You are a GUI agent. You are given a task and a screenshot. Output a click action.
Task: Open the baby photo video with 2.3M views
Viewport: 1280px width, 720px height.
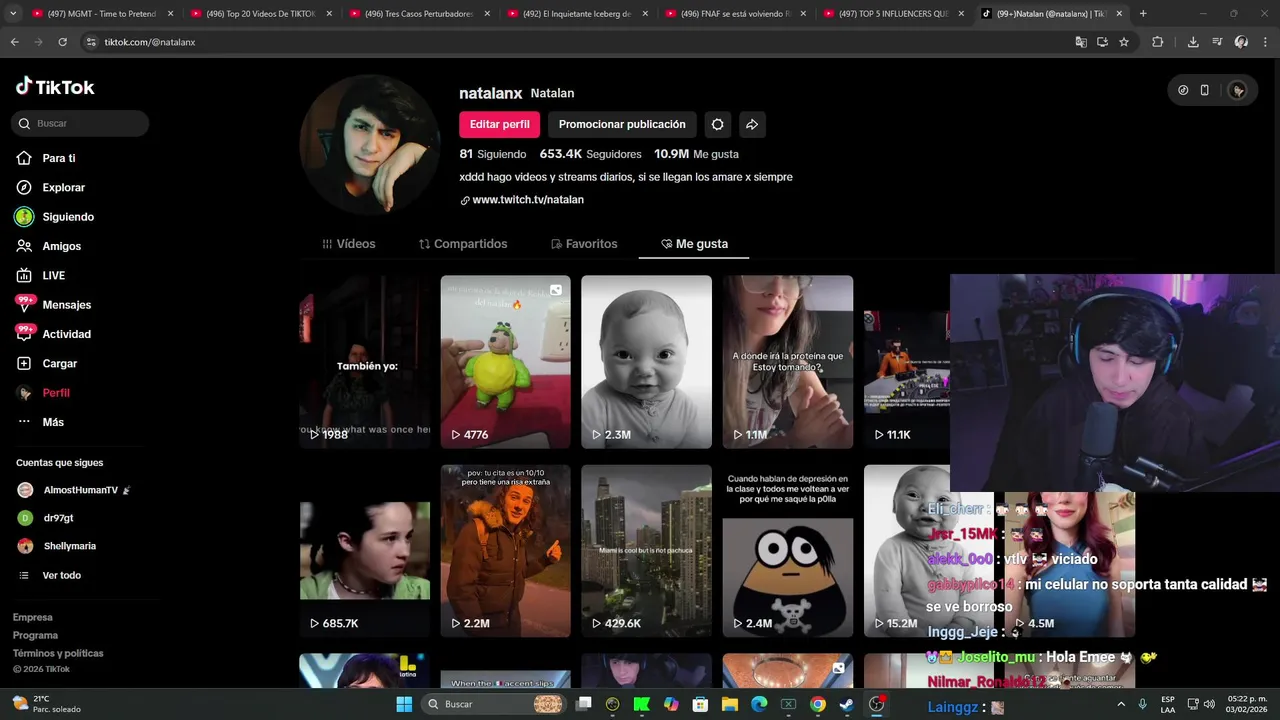[647, 362]
